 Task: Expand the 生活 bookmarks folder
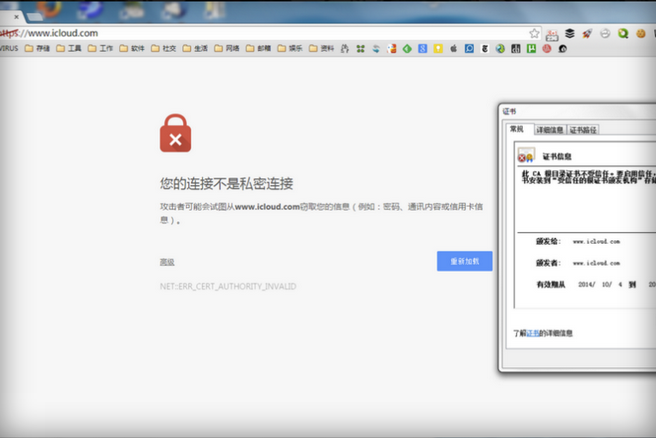[x=195, y=49]
